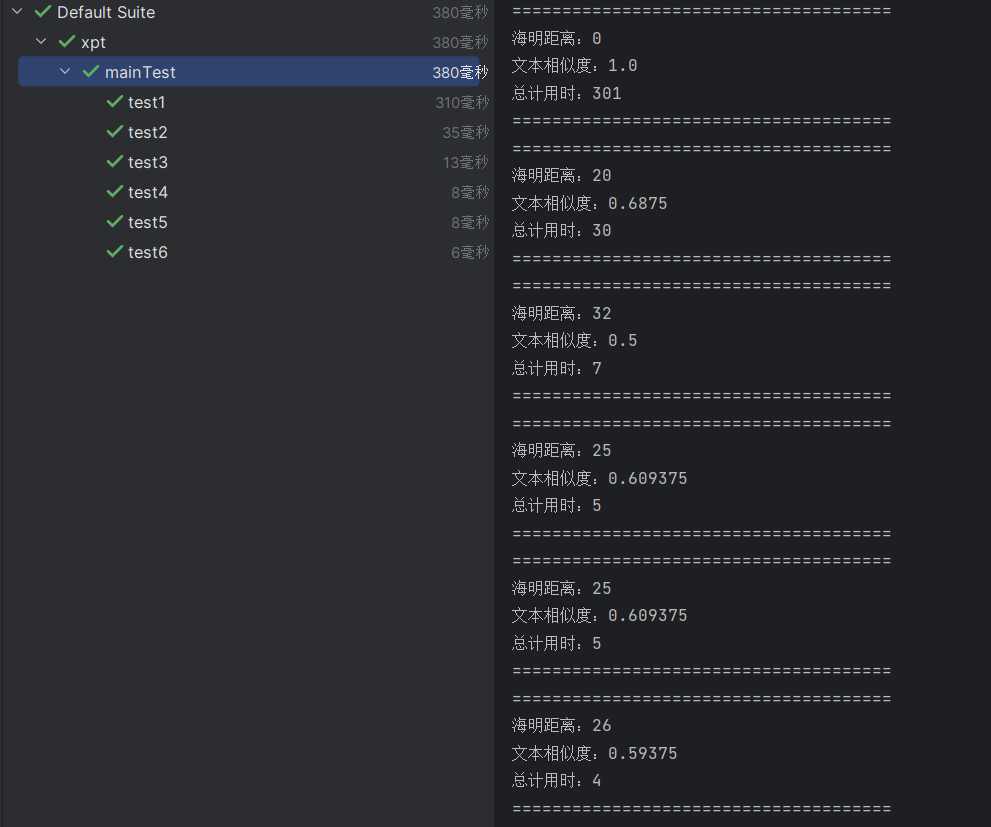This screenshot has height=827, width=991.
Task: Click console line 文本相似度: 0.5
Action: pos(574,341)
